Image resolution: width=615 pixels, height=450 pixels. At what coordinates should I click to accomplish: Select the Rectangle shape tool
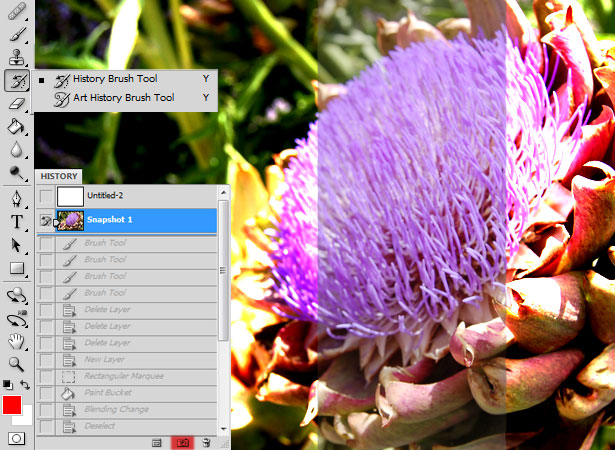[x=17, y=268]
